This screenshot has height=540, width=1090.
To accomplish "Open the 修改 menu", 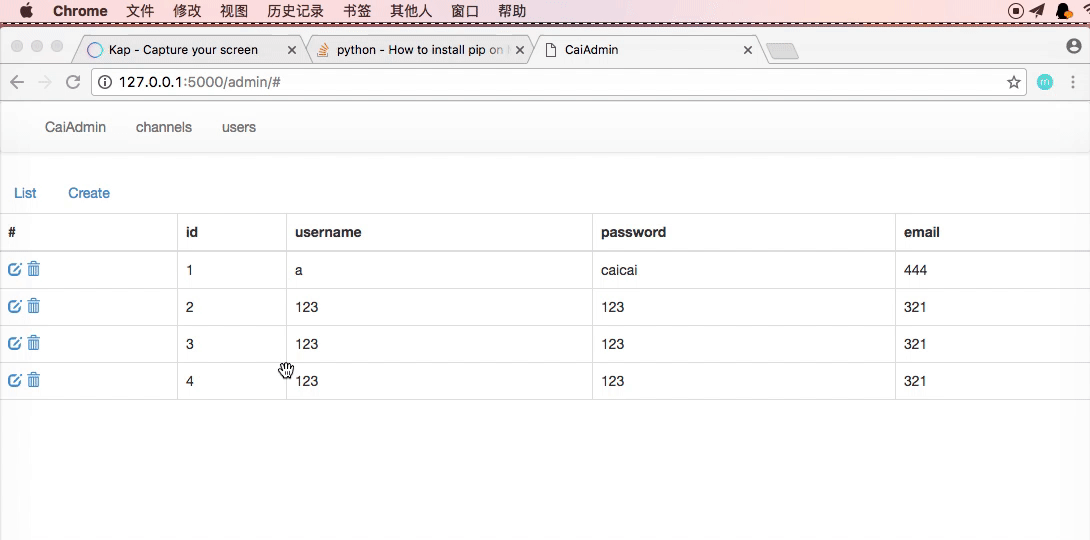I will pos(187,11).
